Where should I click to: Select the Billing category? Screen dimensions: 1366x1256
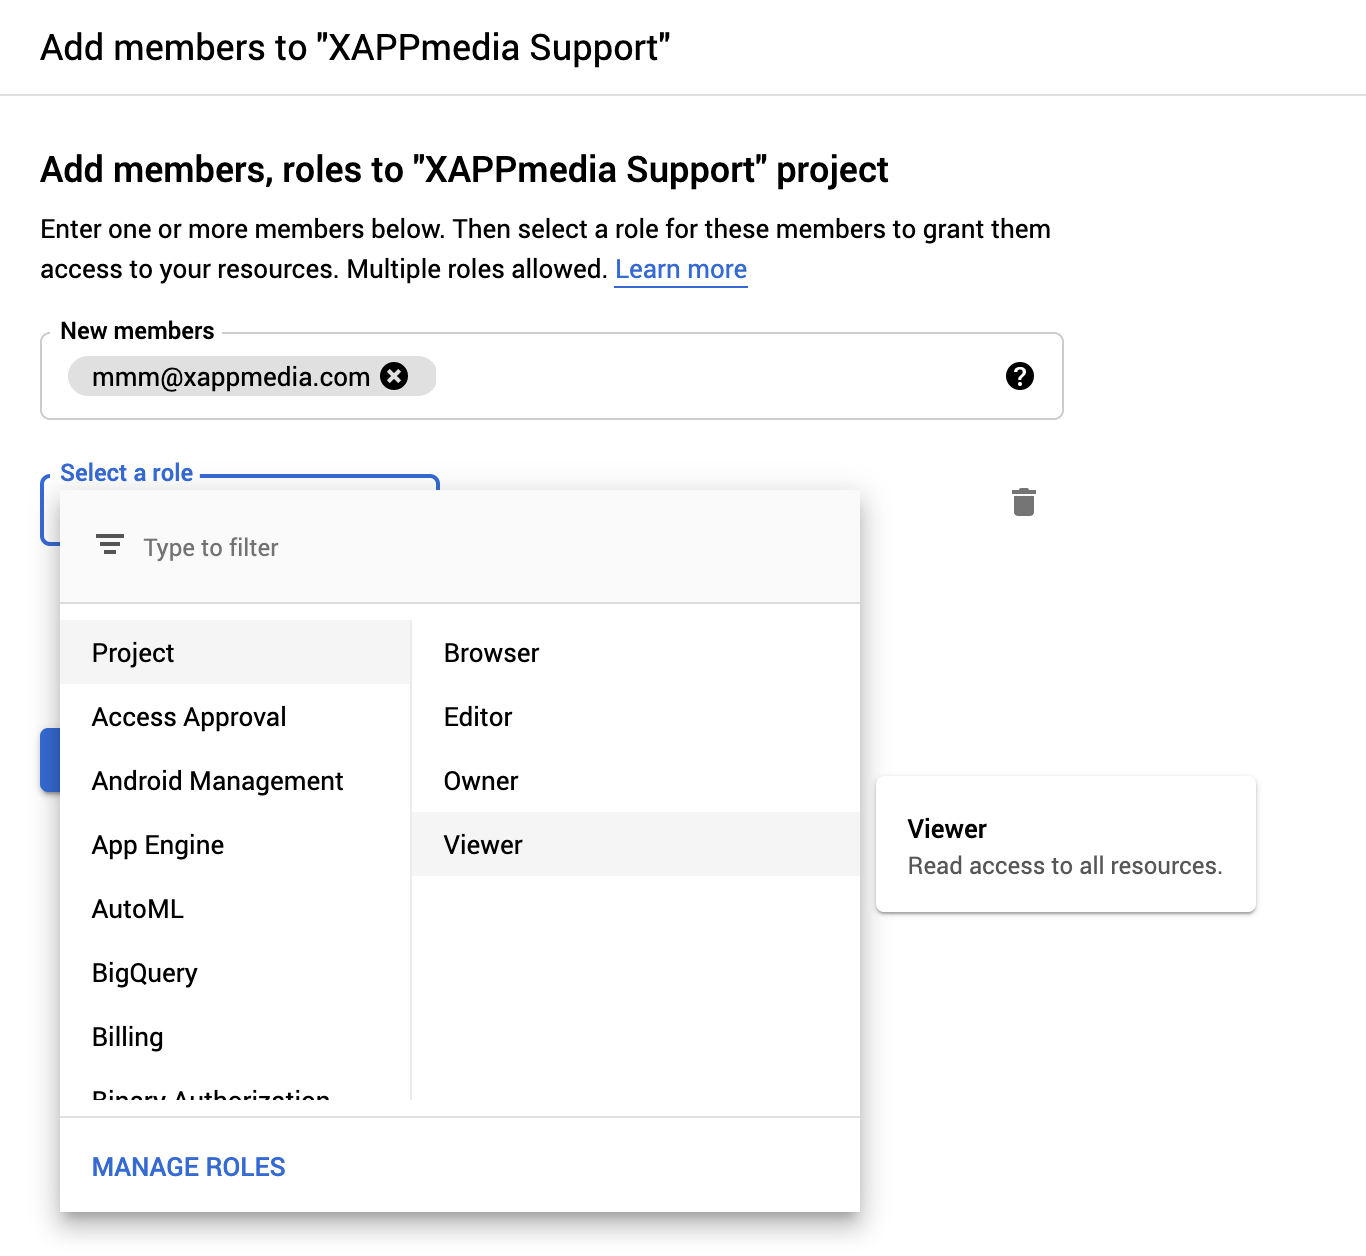236,1037
